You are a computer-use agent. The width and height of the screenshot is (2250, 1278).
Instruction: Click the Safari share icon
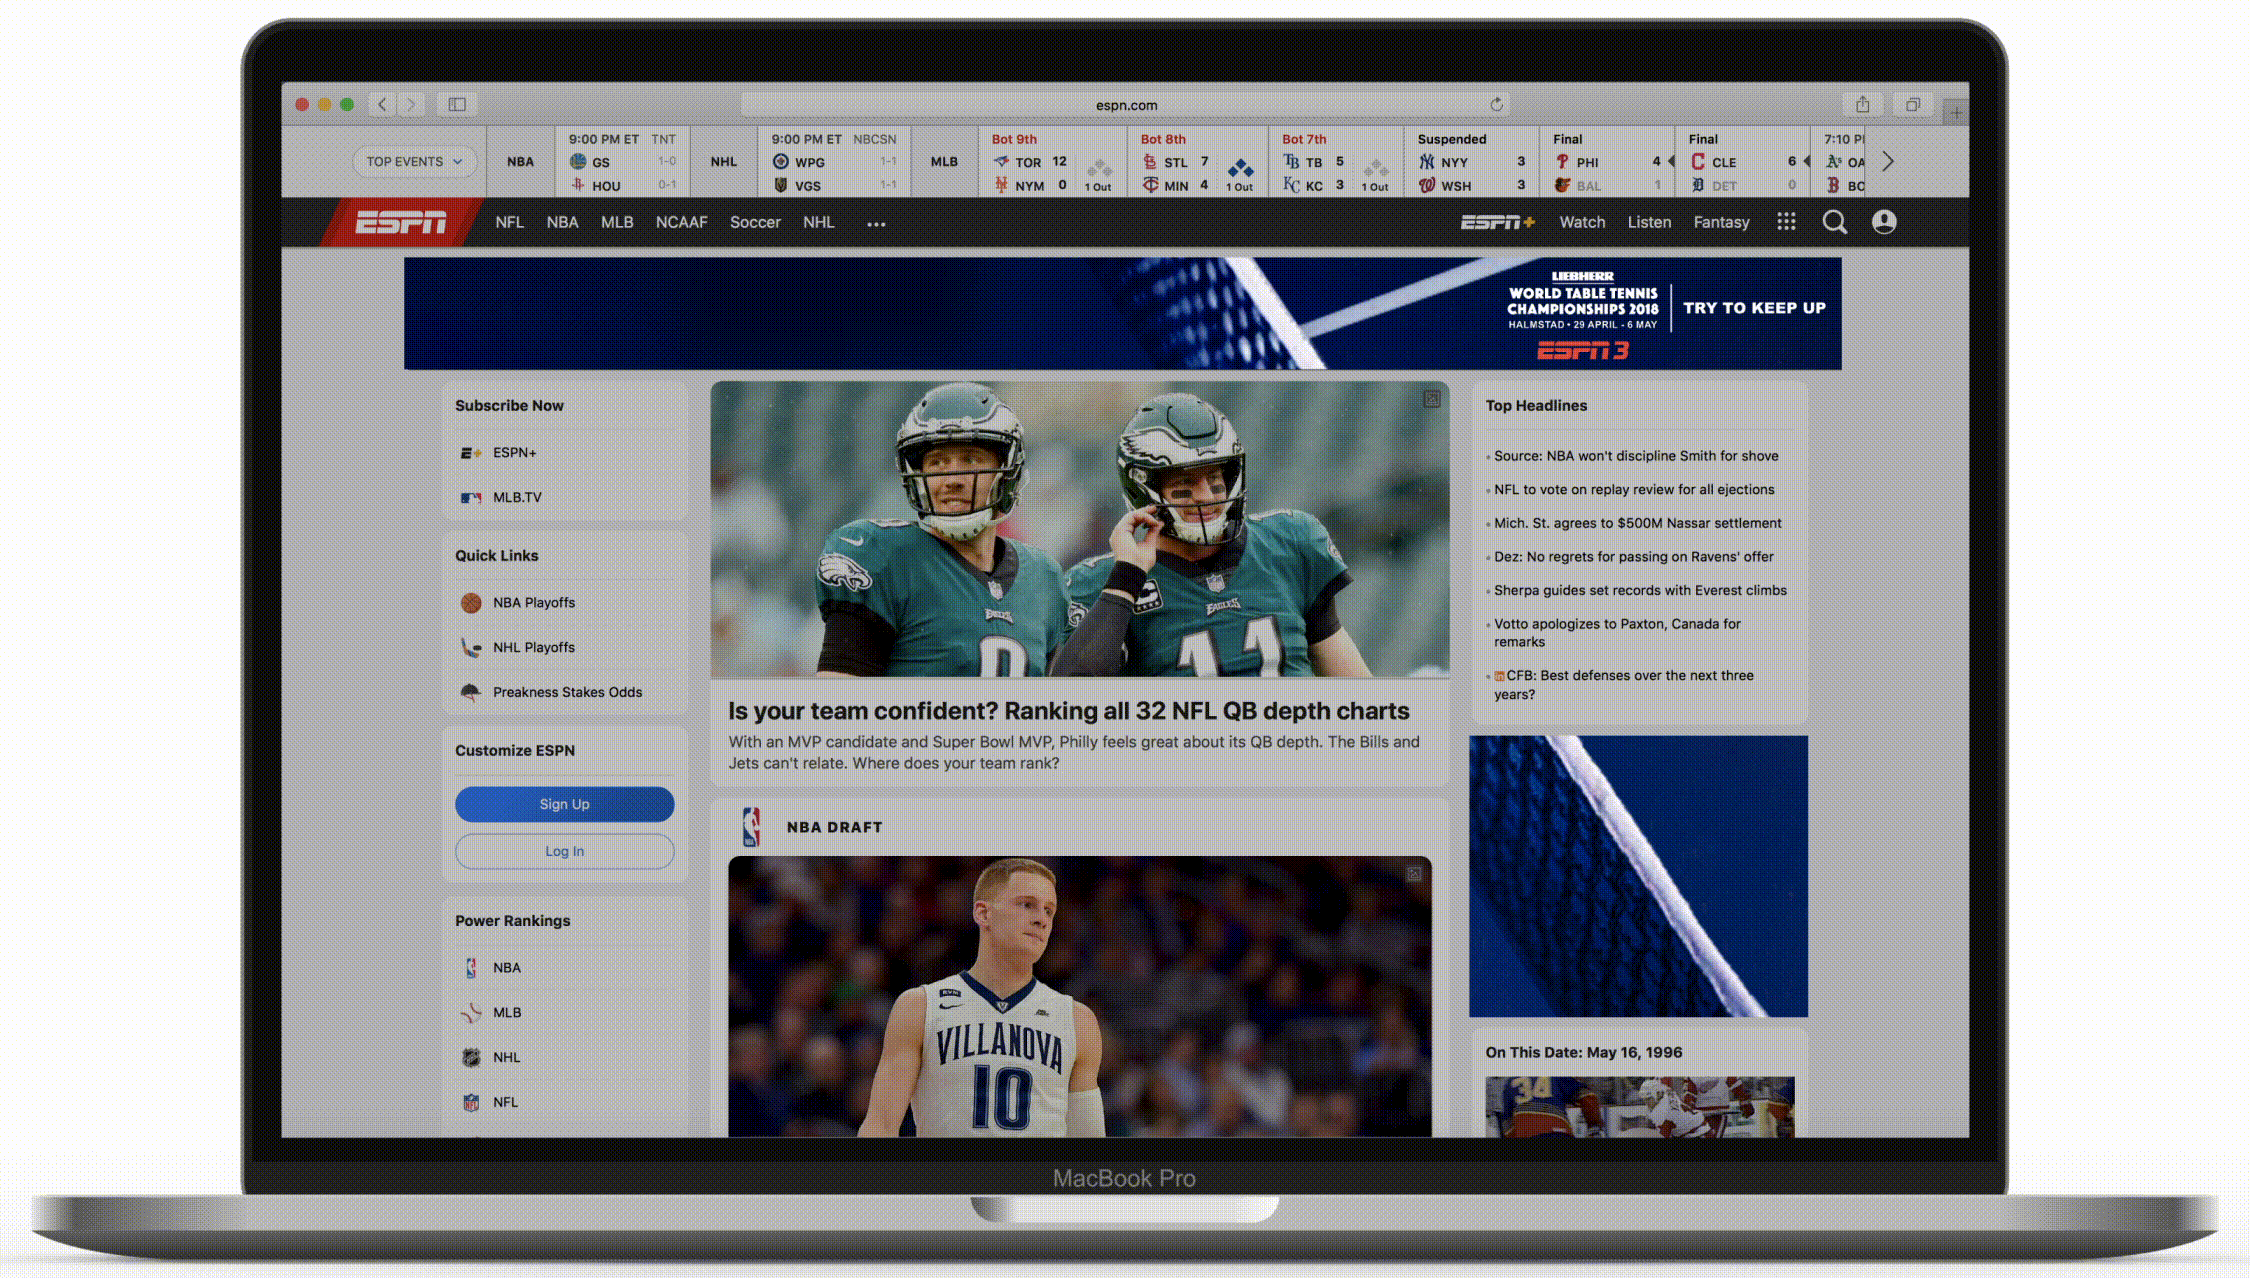1862,104
